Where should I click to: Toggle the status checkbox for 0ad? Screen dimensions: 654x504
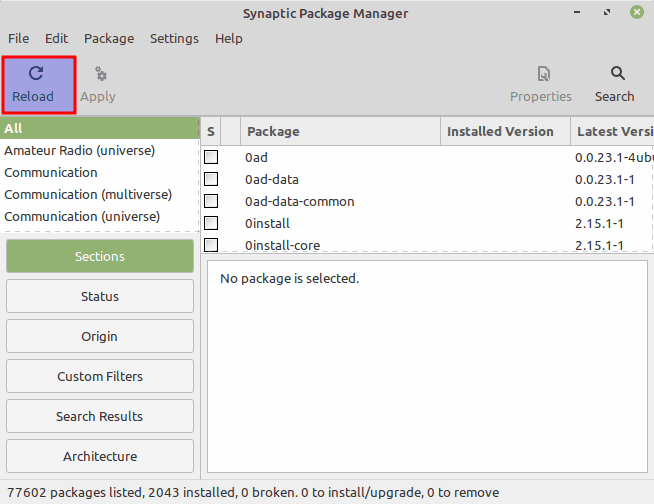coord(211,157)
